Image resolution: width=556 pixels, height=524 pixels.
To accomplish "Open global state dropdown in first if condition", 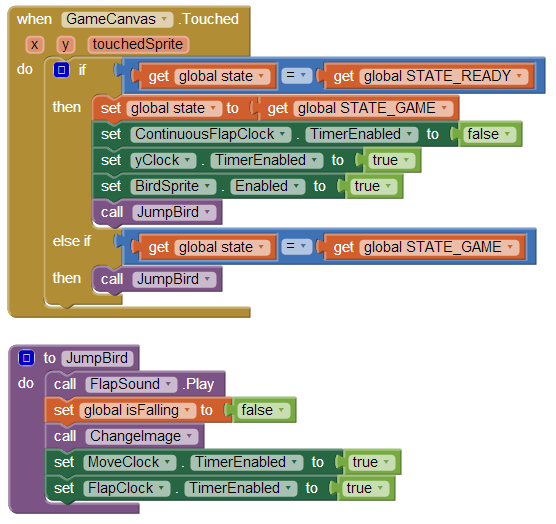I will (222, 76).
